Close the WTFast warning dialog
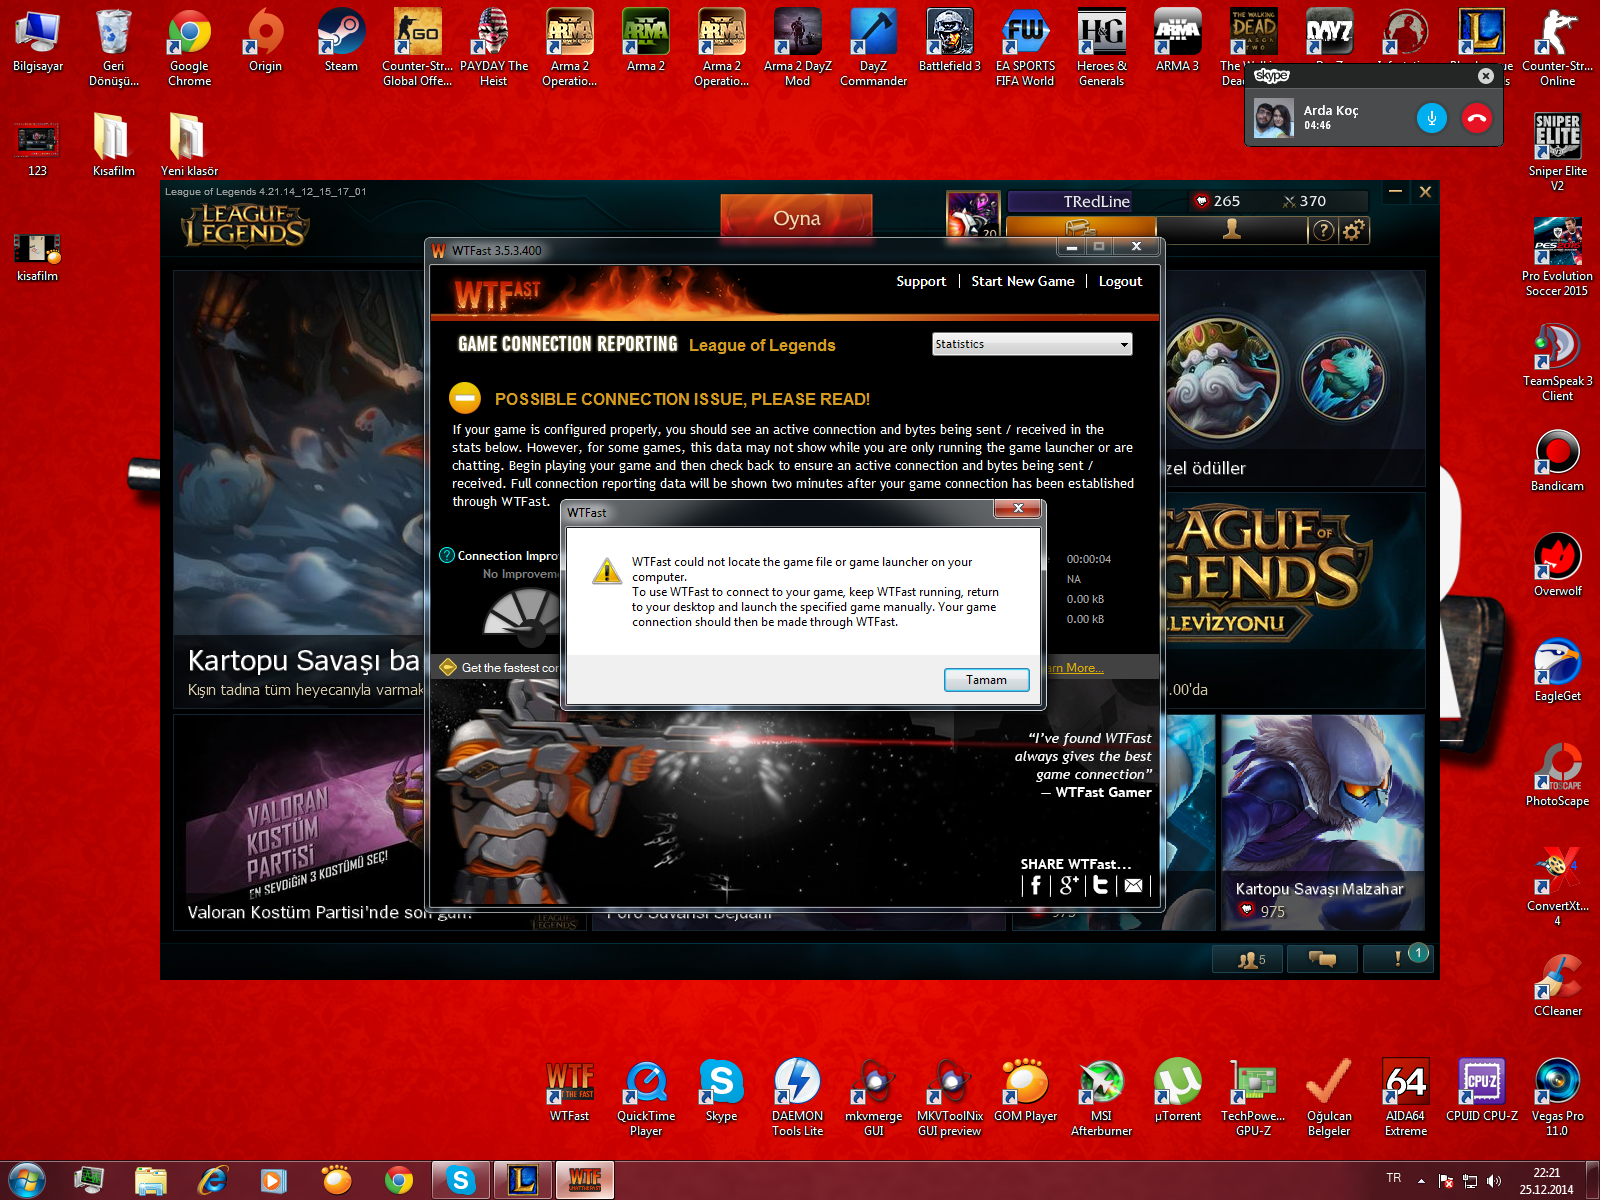 click(1018, 509)
